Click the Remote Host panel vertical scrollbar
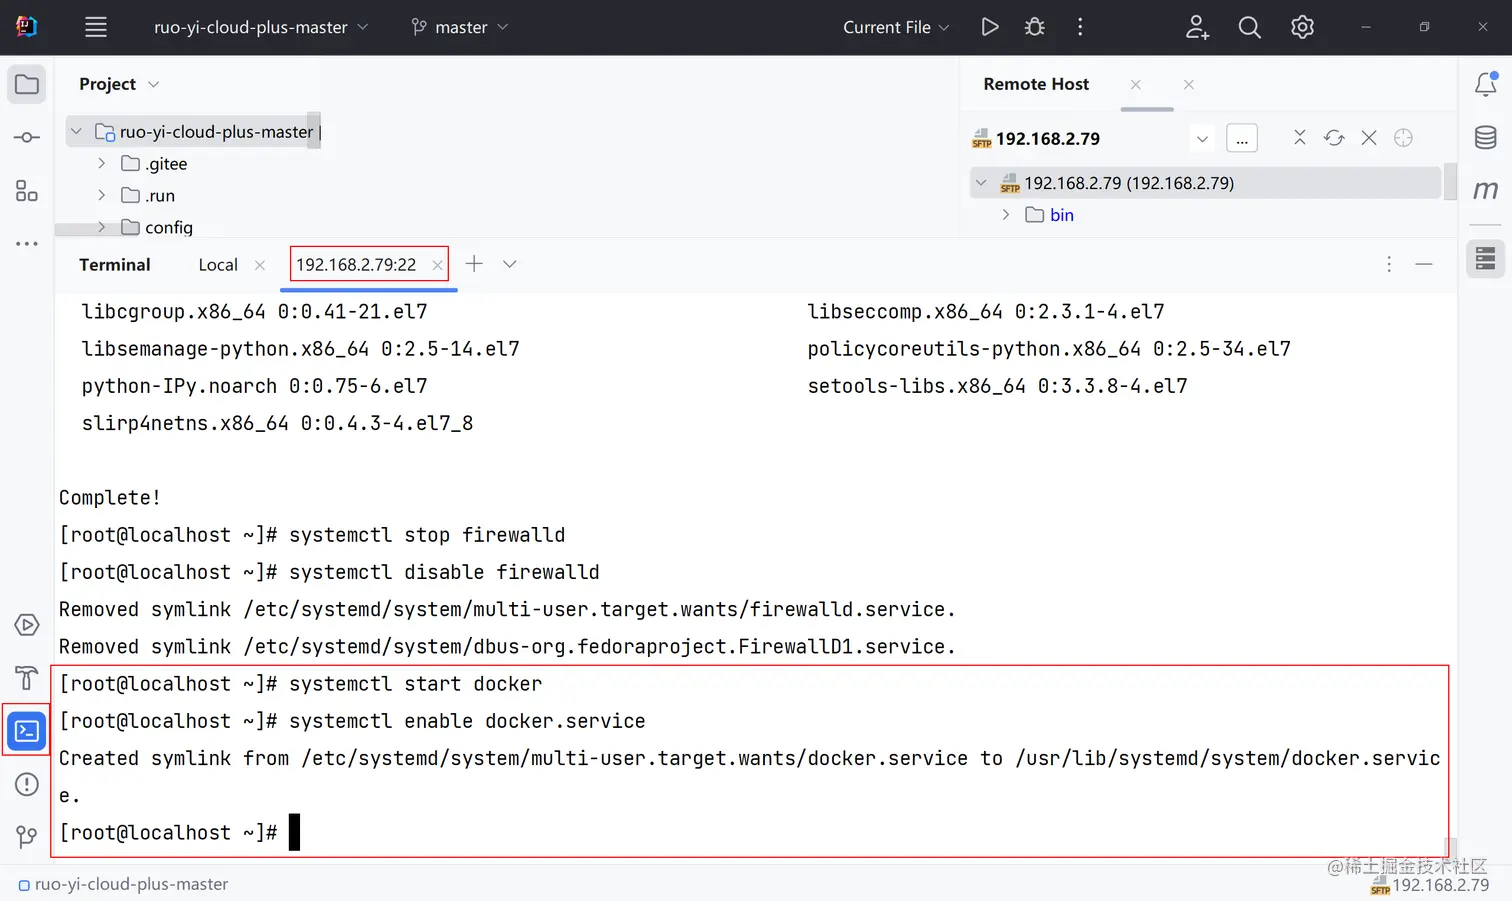Screen dimensions: 1512x901 click(x=1450, y=183)
